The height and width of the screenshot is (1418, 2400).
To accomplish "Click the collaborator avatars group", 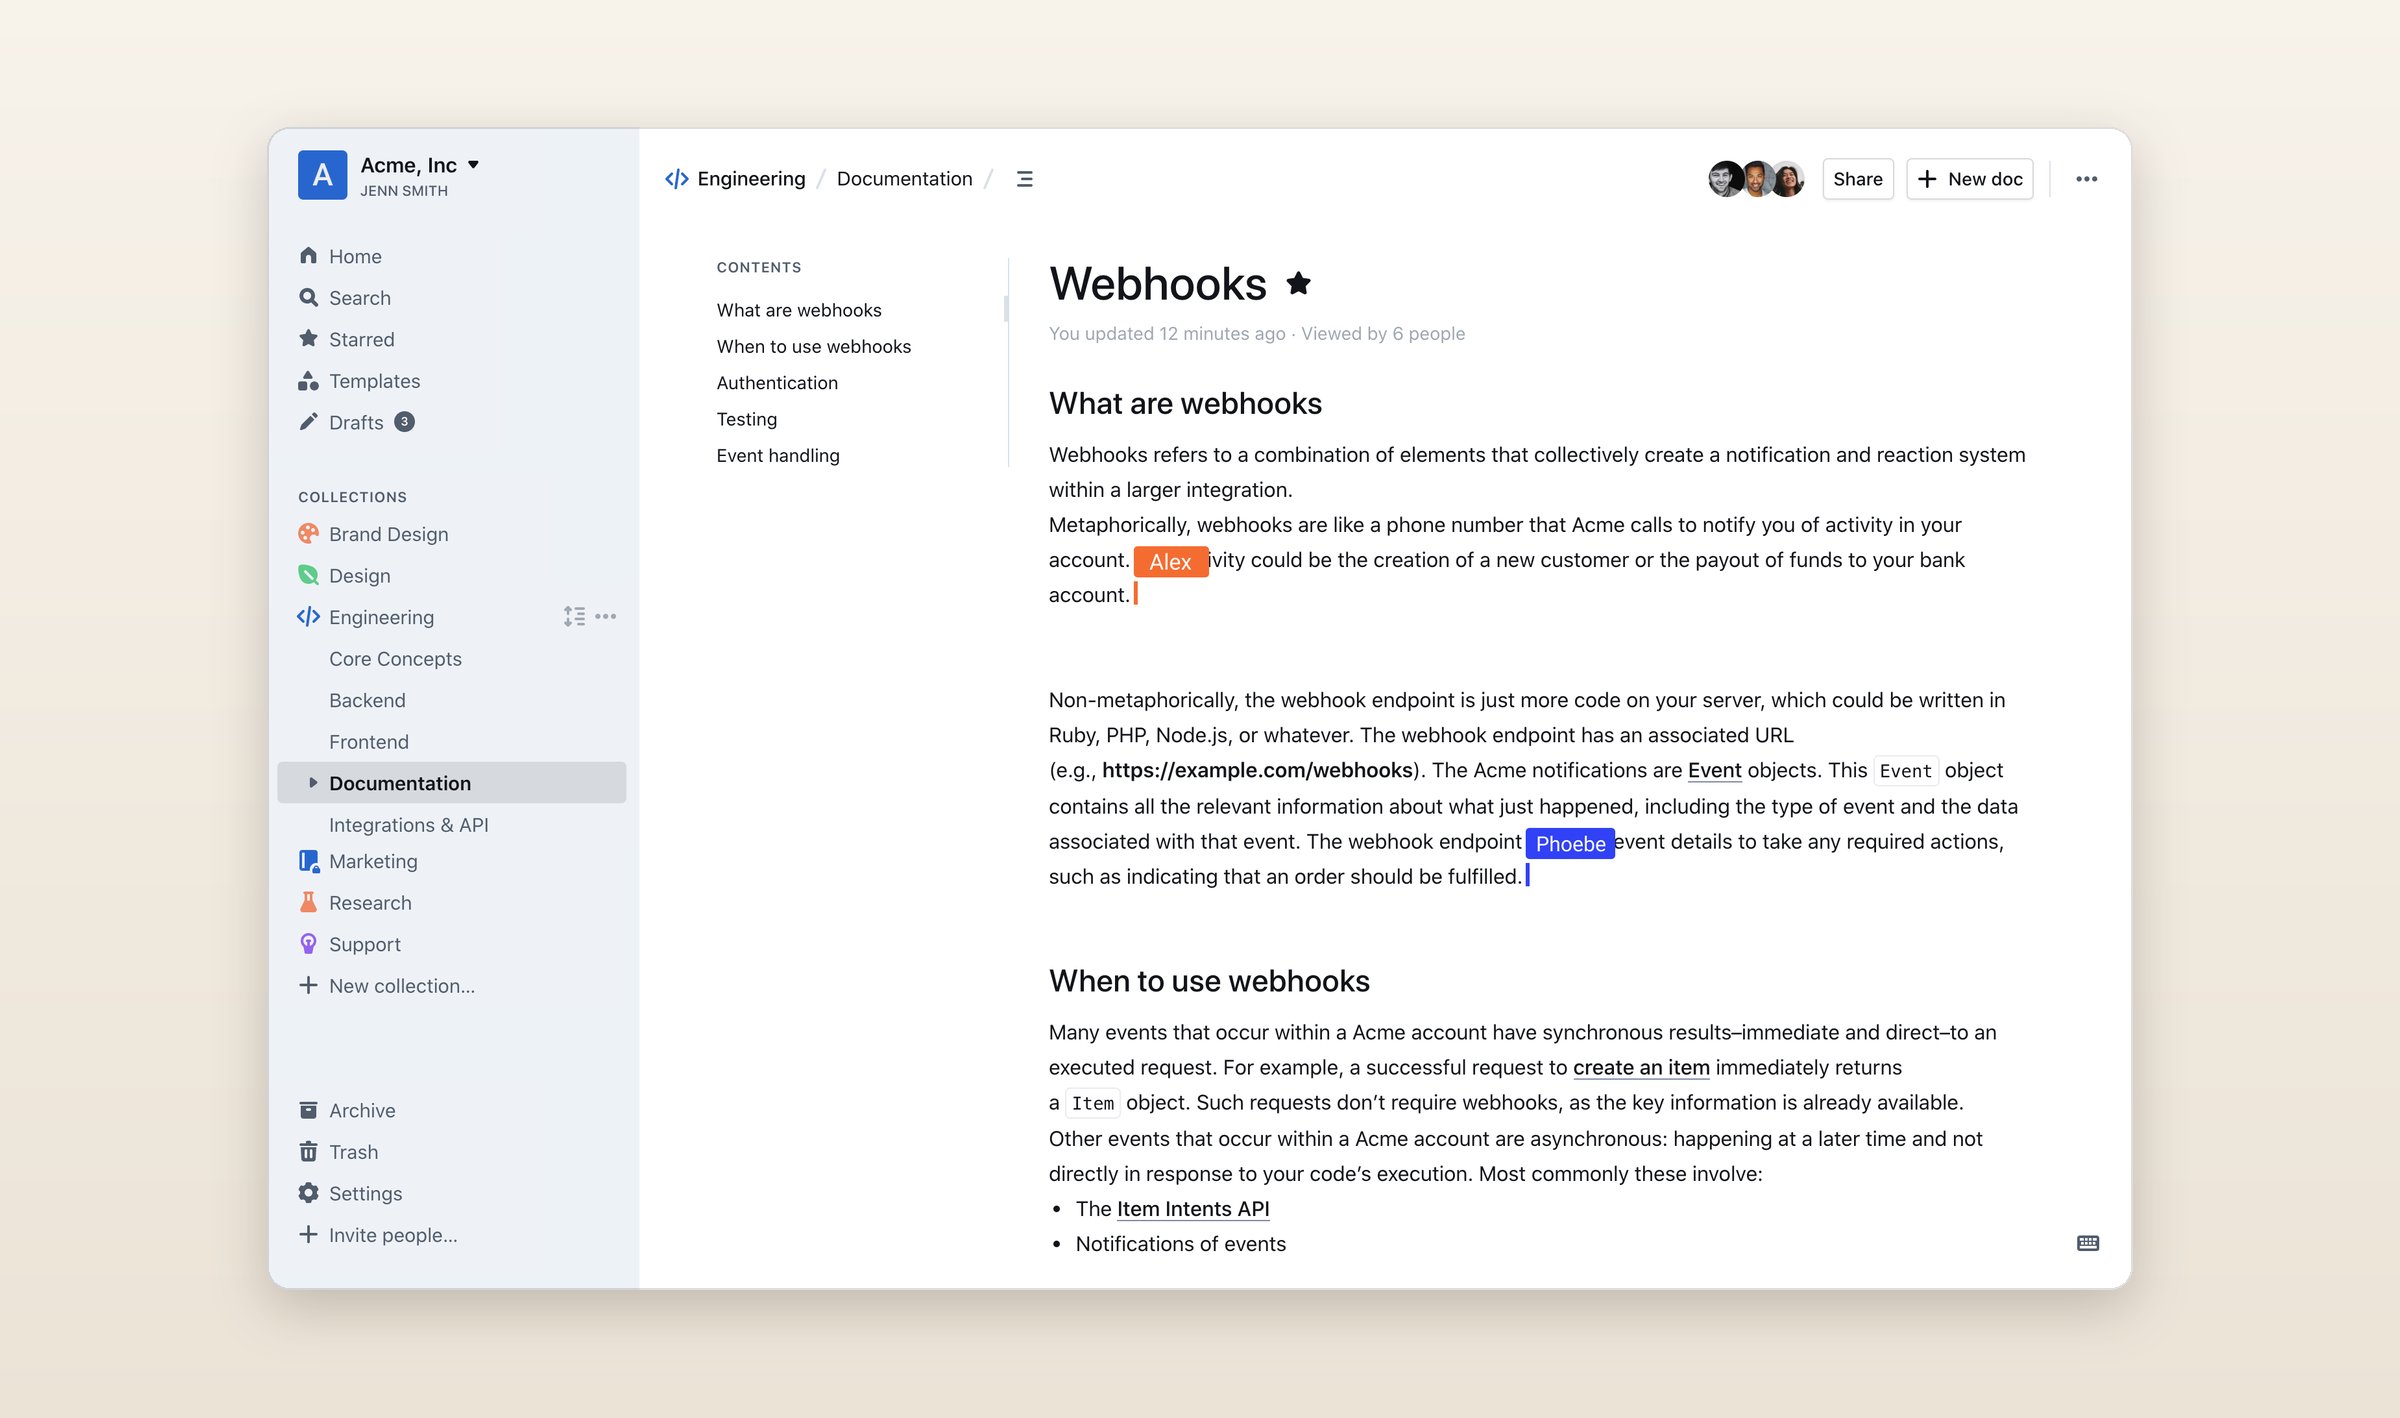I will pyautogui.click(x=1756, y=179).
